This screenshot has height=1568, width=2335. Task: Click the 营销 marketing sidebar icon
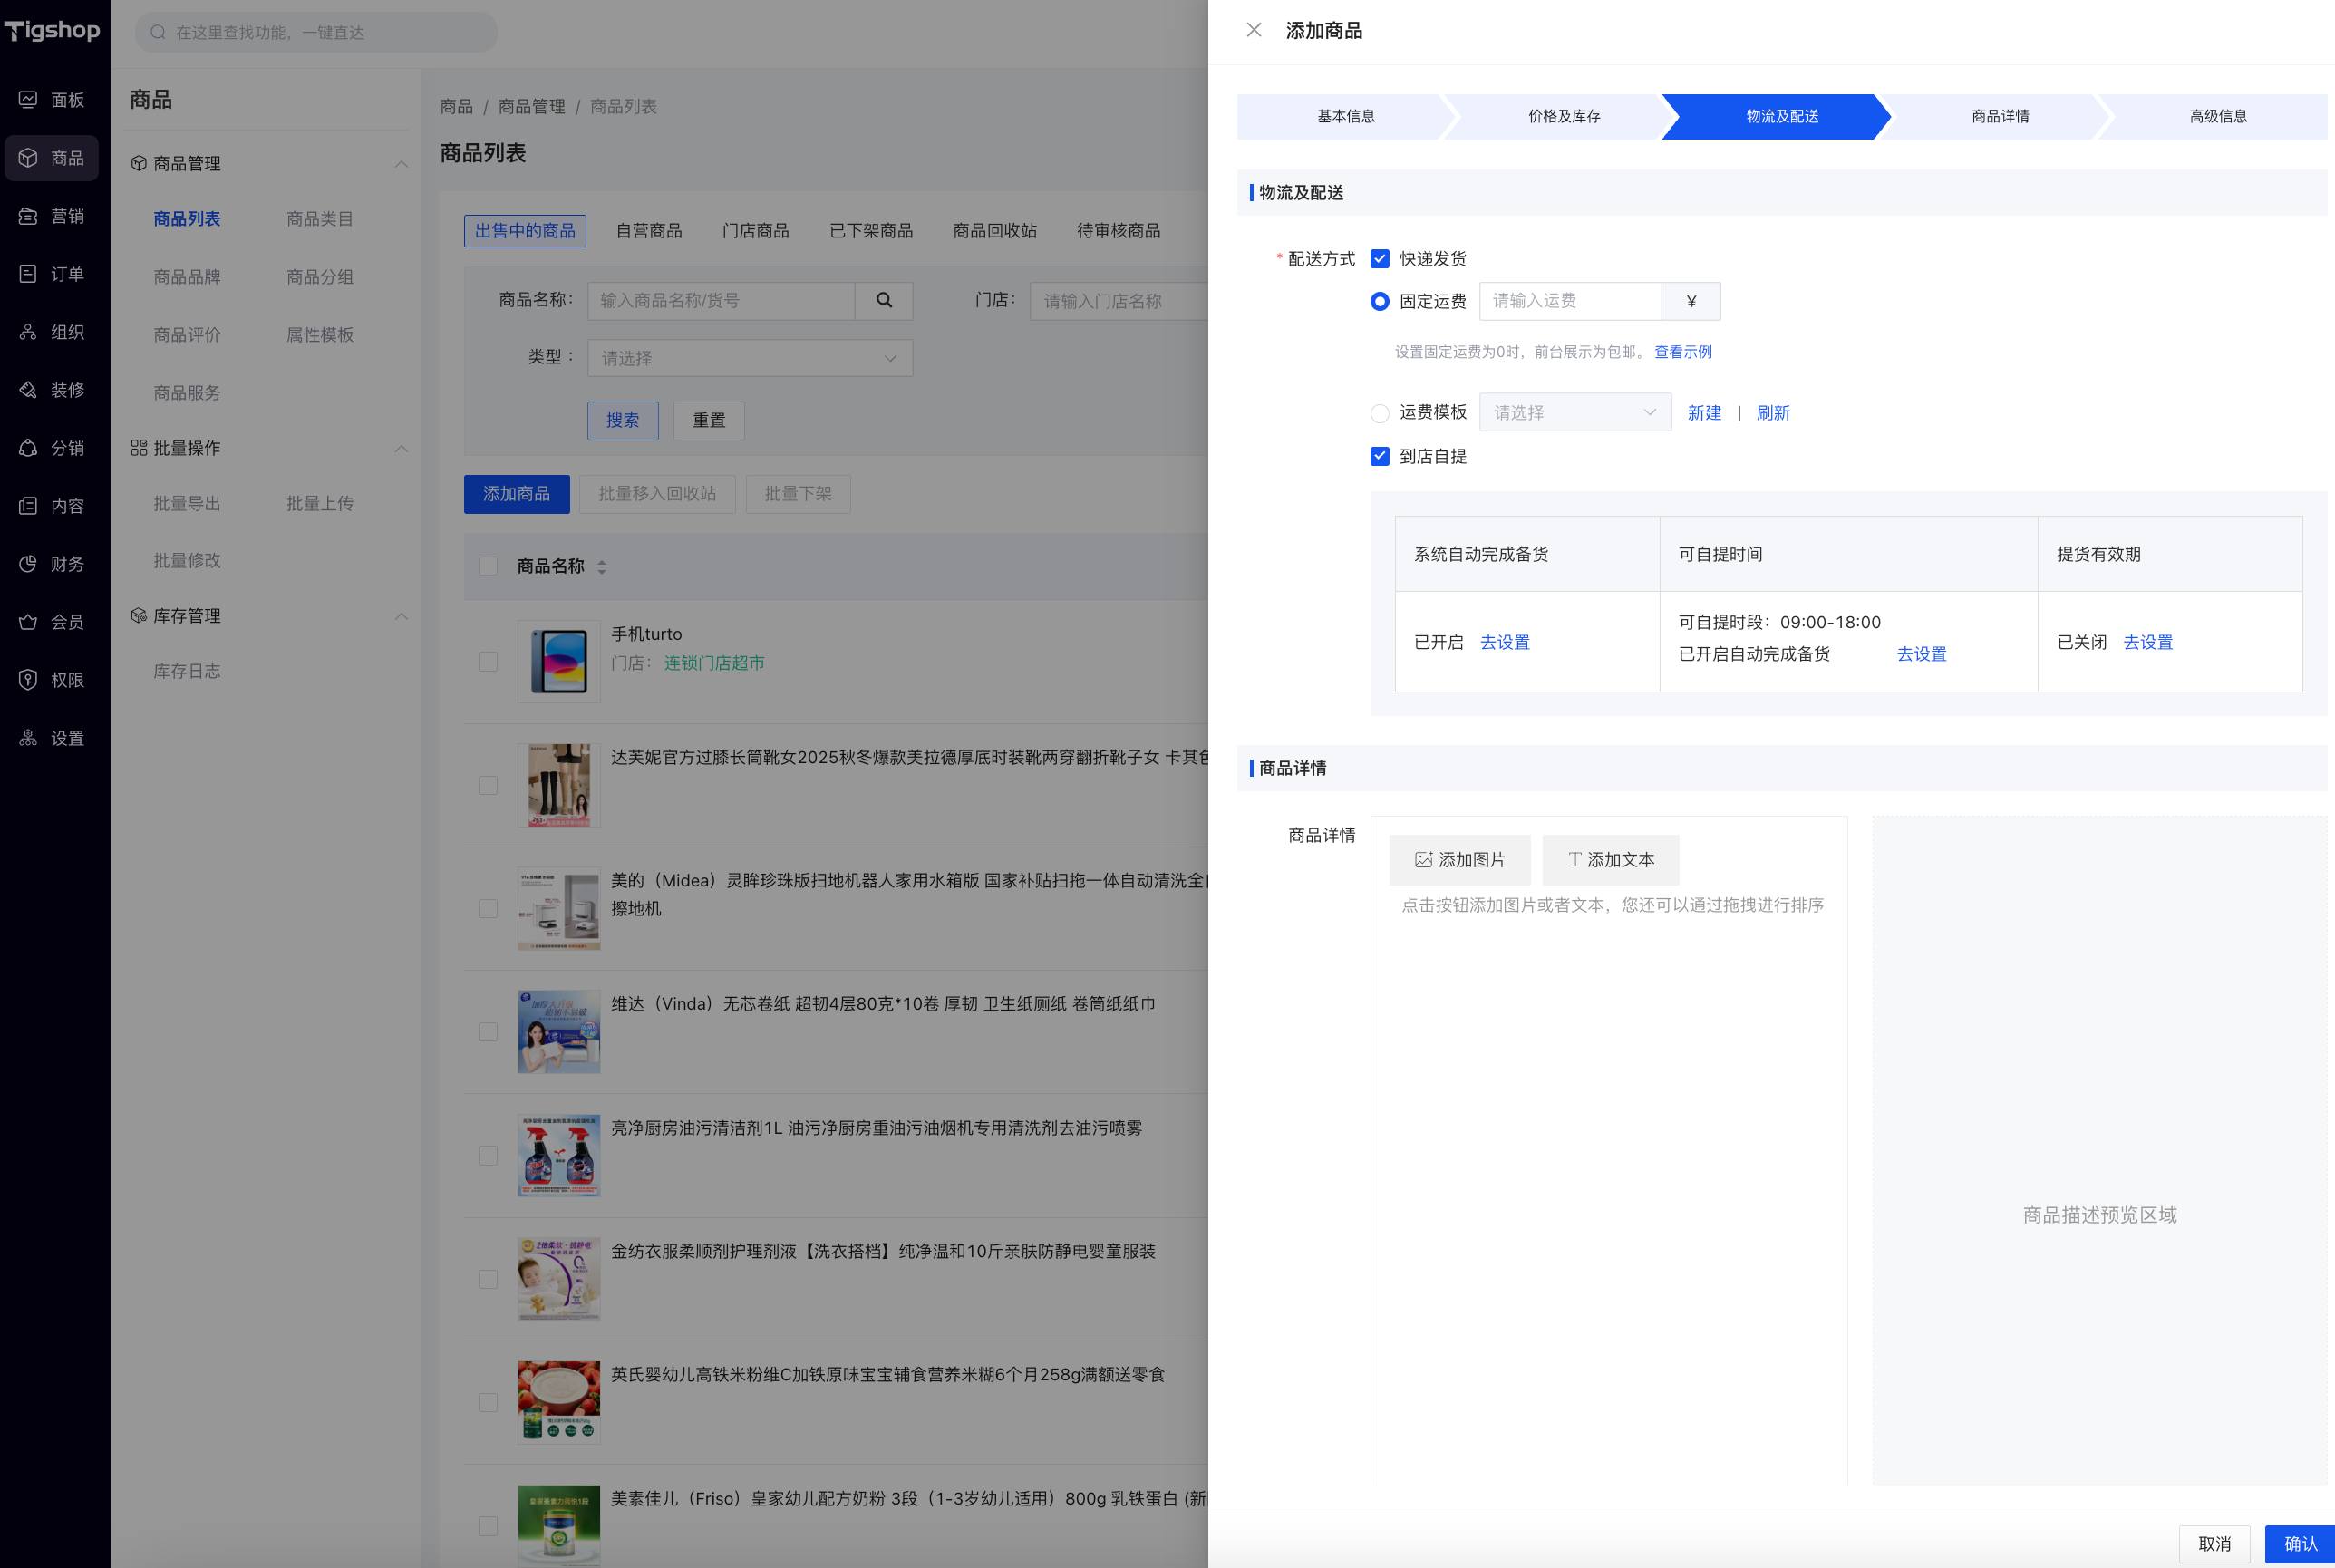(x=28, y=216)
